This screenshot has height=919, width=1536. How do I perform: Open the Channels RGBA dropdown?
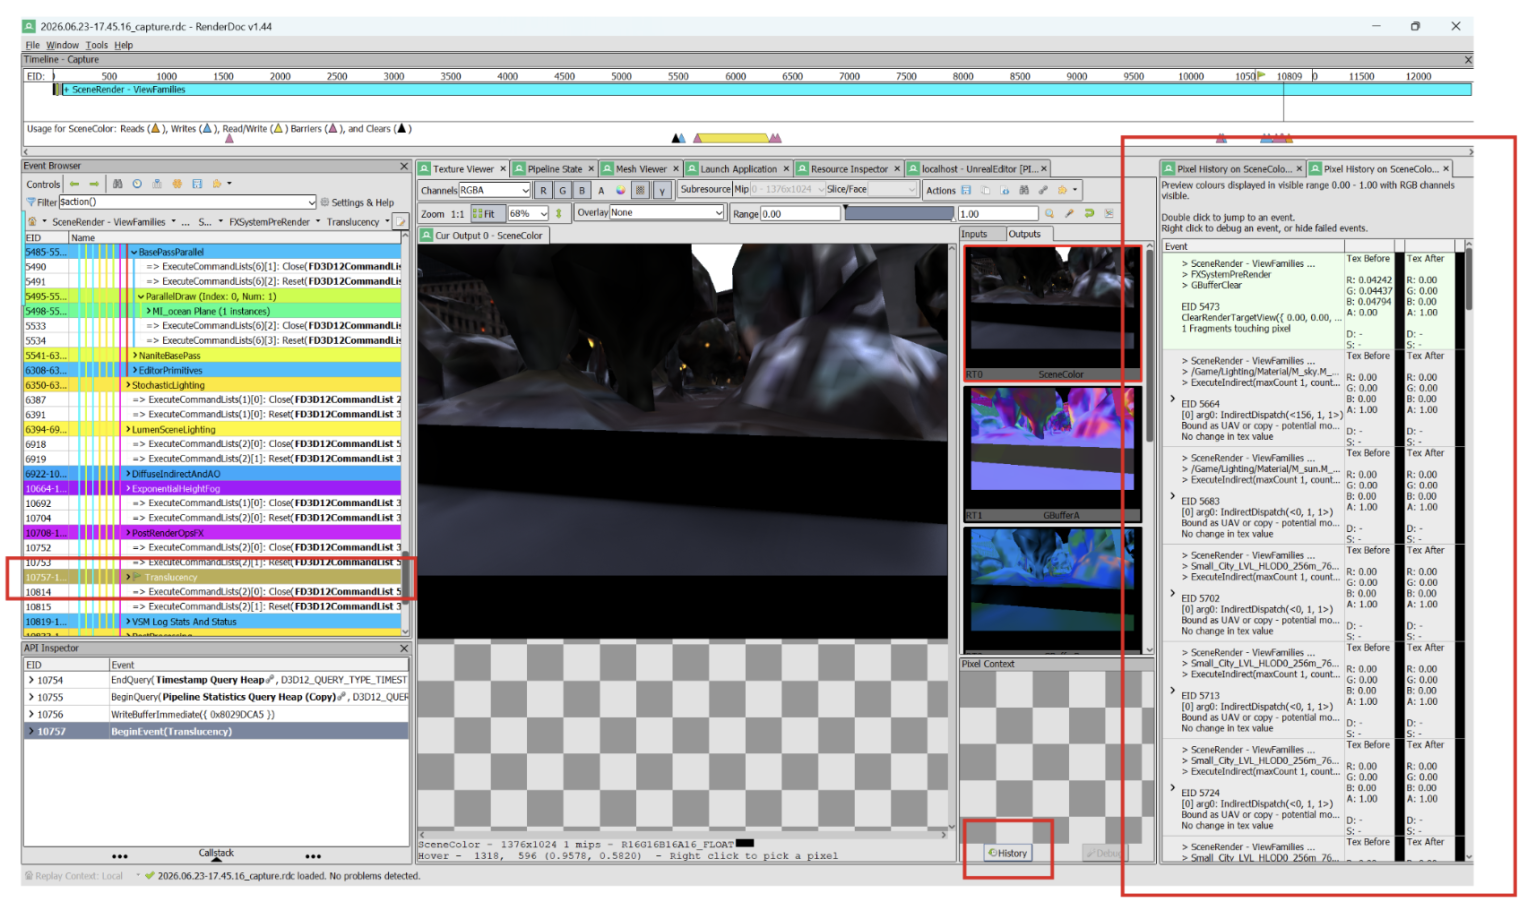[495, 190]
